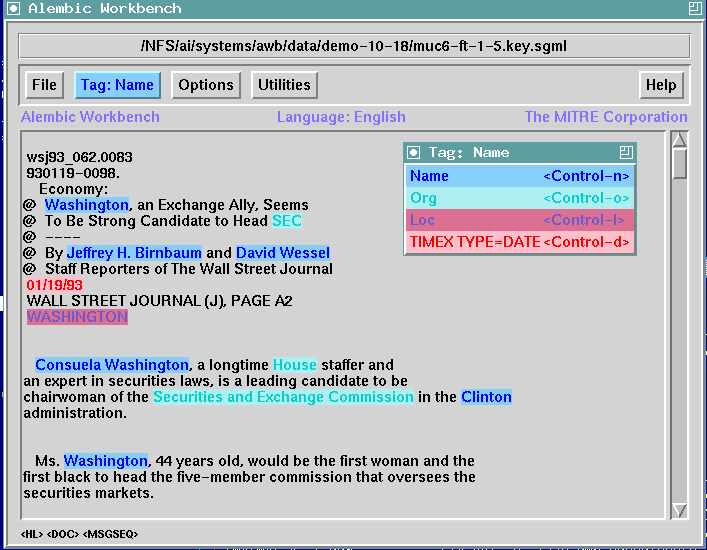
Task: Click the tagged name Consuela Washington
Action: (x=111, y=365)
